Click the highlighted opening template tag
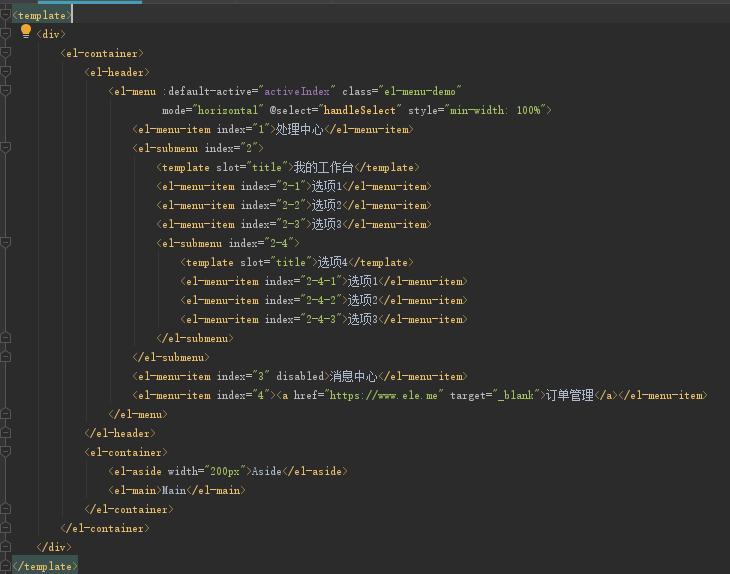The width and height of the screenshot is (730, 574). pyautogui.click(x=42, y=15)
